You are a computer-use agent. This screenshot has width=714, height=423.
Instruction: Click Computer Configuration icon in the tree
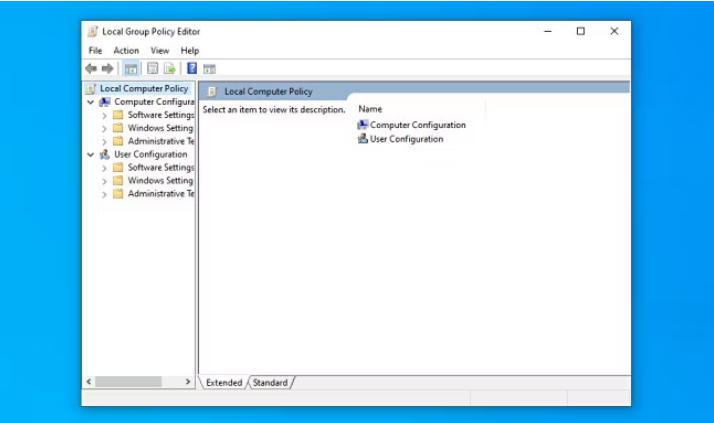[105, 102]
